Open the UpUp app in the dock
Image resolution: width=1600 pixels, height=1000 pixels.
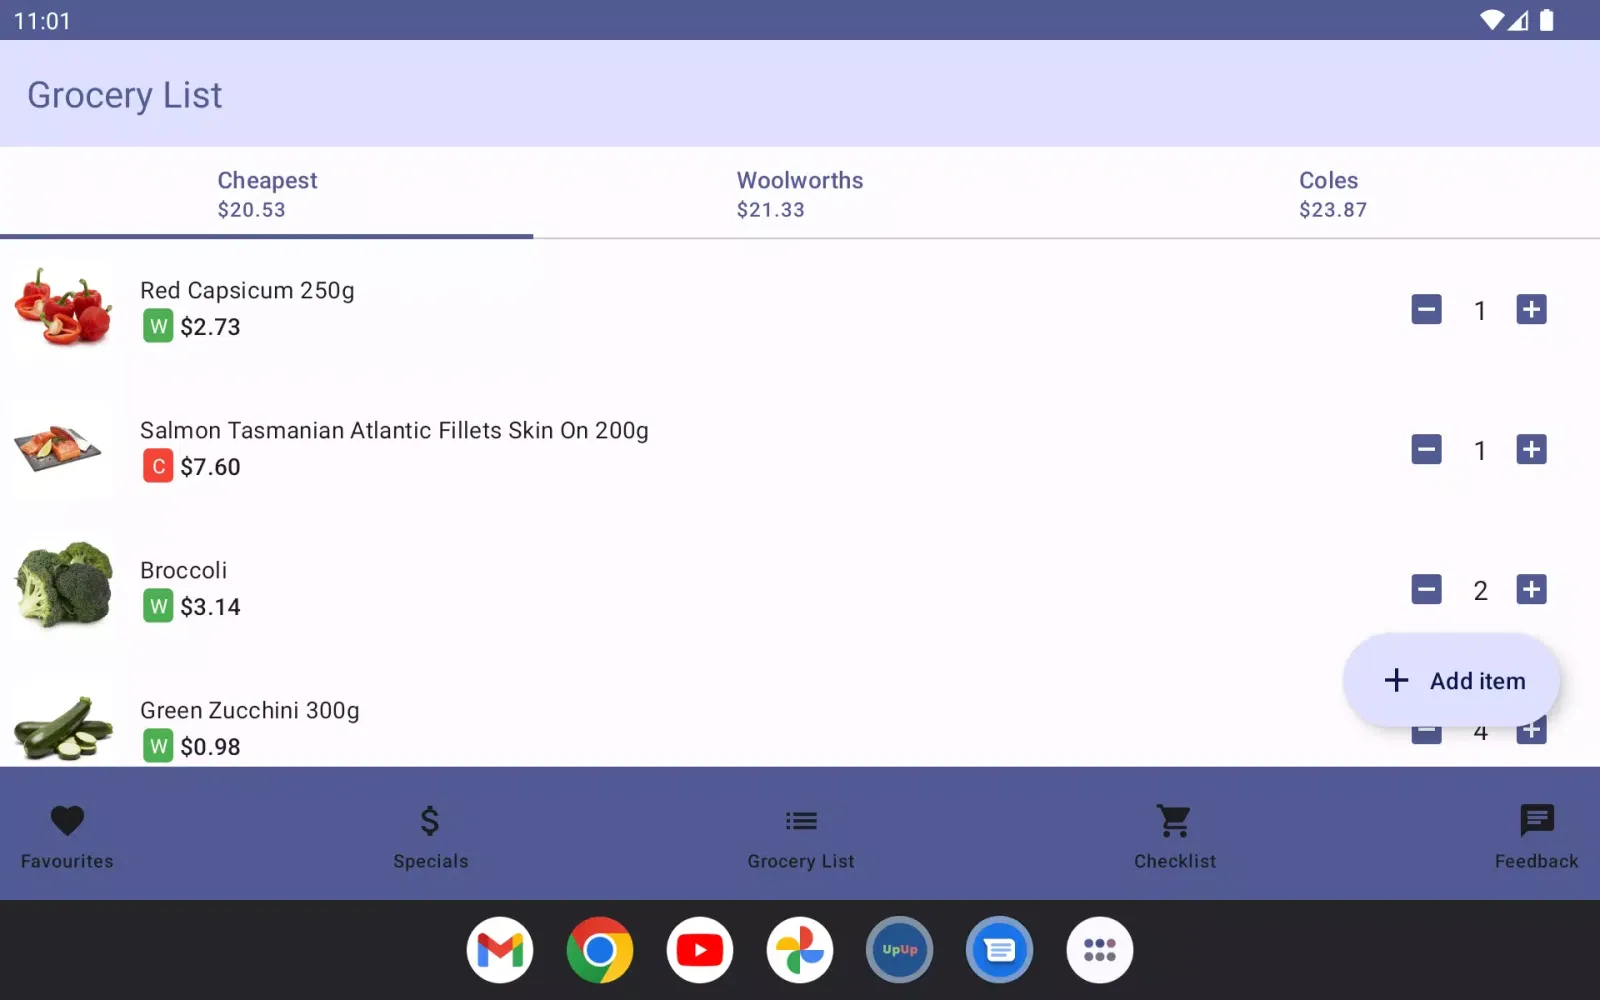(x=900, y=950)
